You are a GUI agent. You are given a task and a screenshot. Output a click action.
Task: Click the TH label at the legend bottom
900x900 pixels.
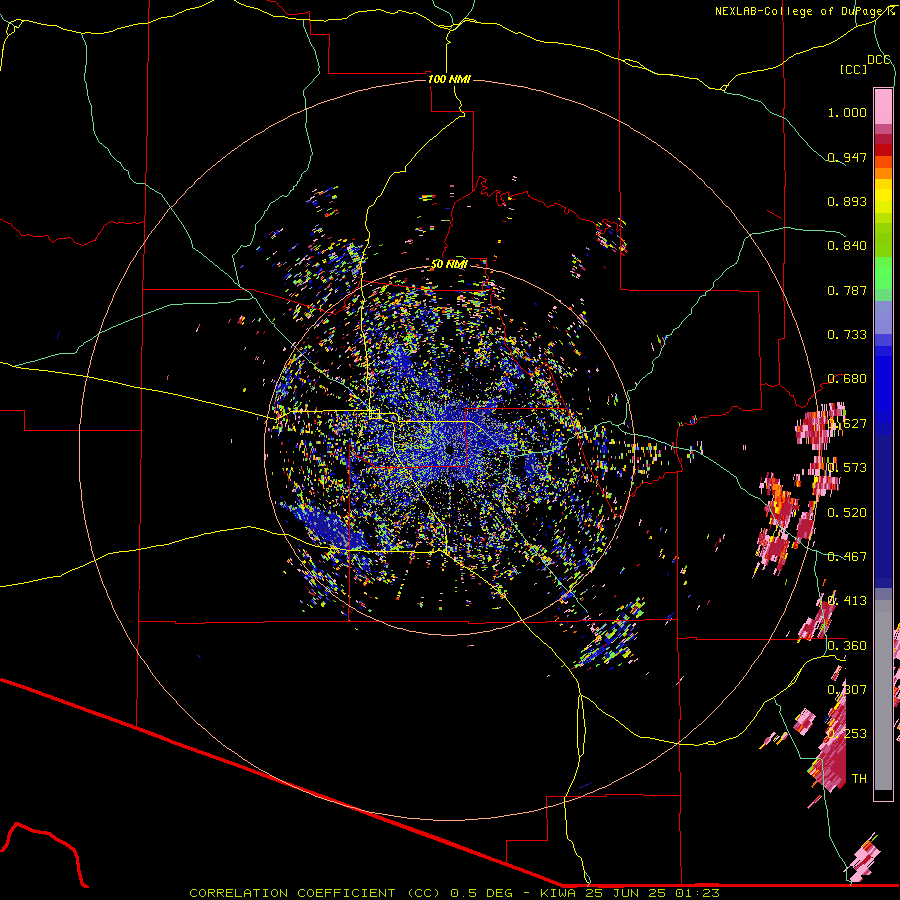pyautogui.click(x=859, y=779)
